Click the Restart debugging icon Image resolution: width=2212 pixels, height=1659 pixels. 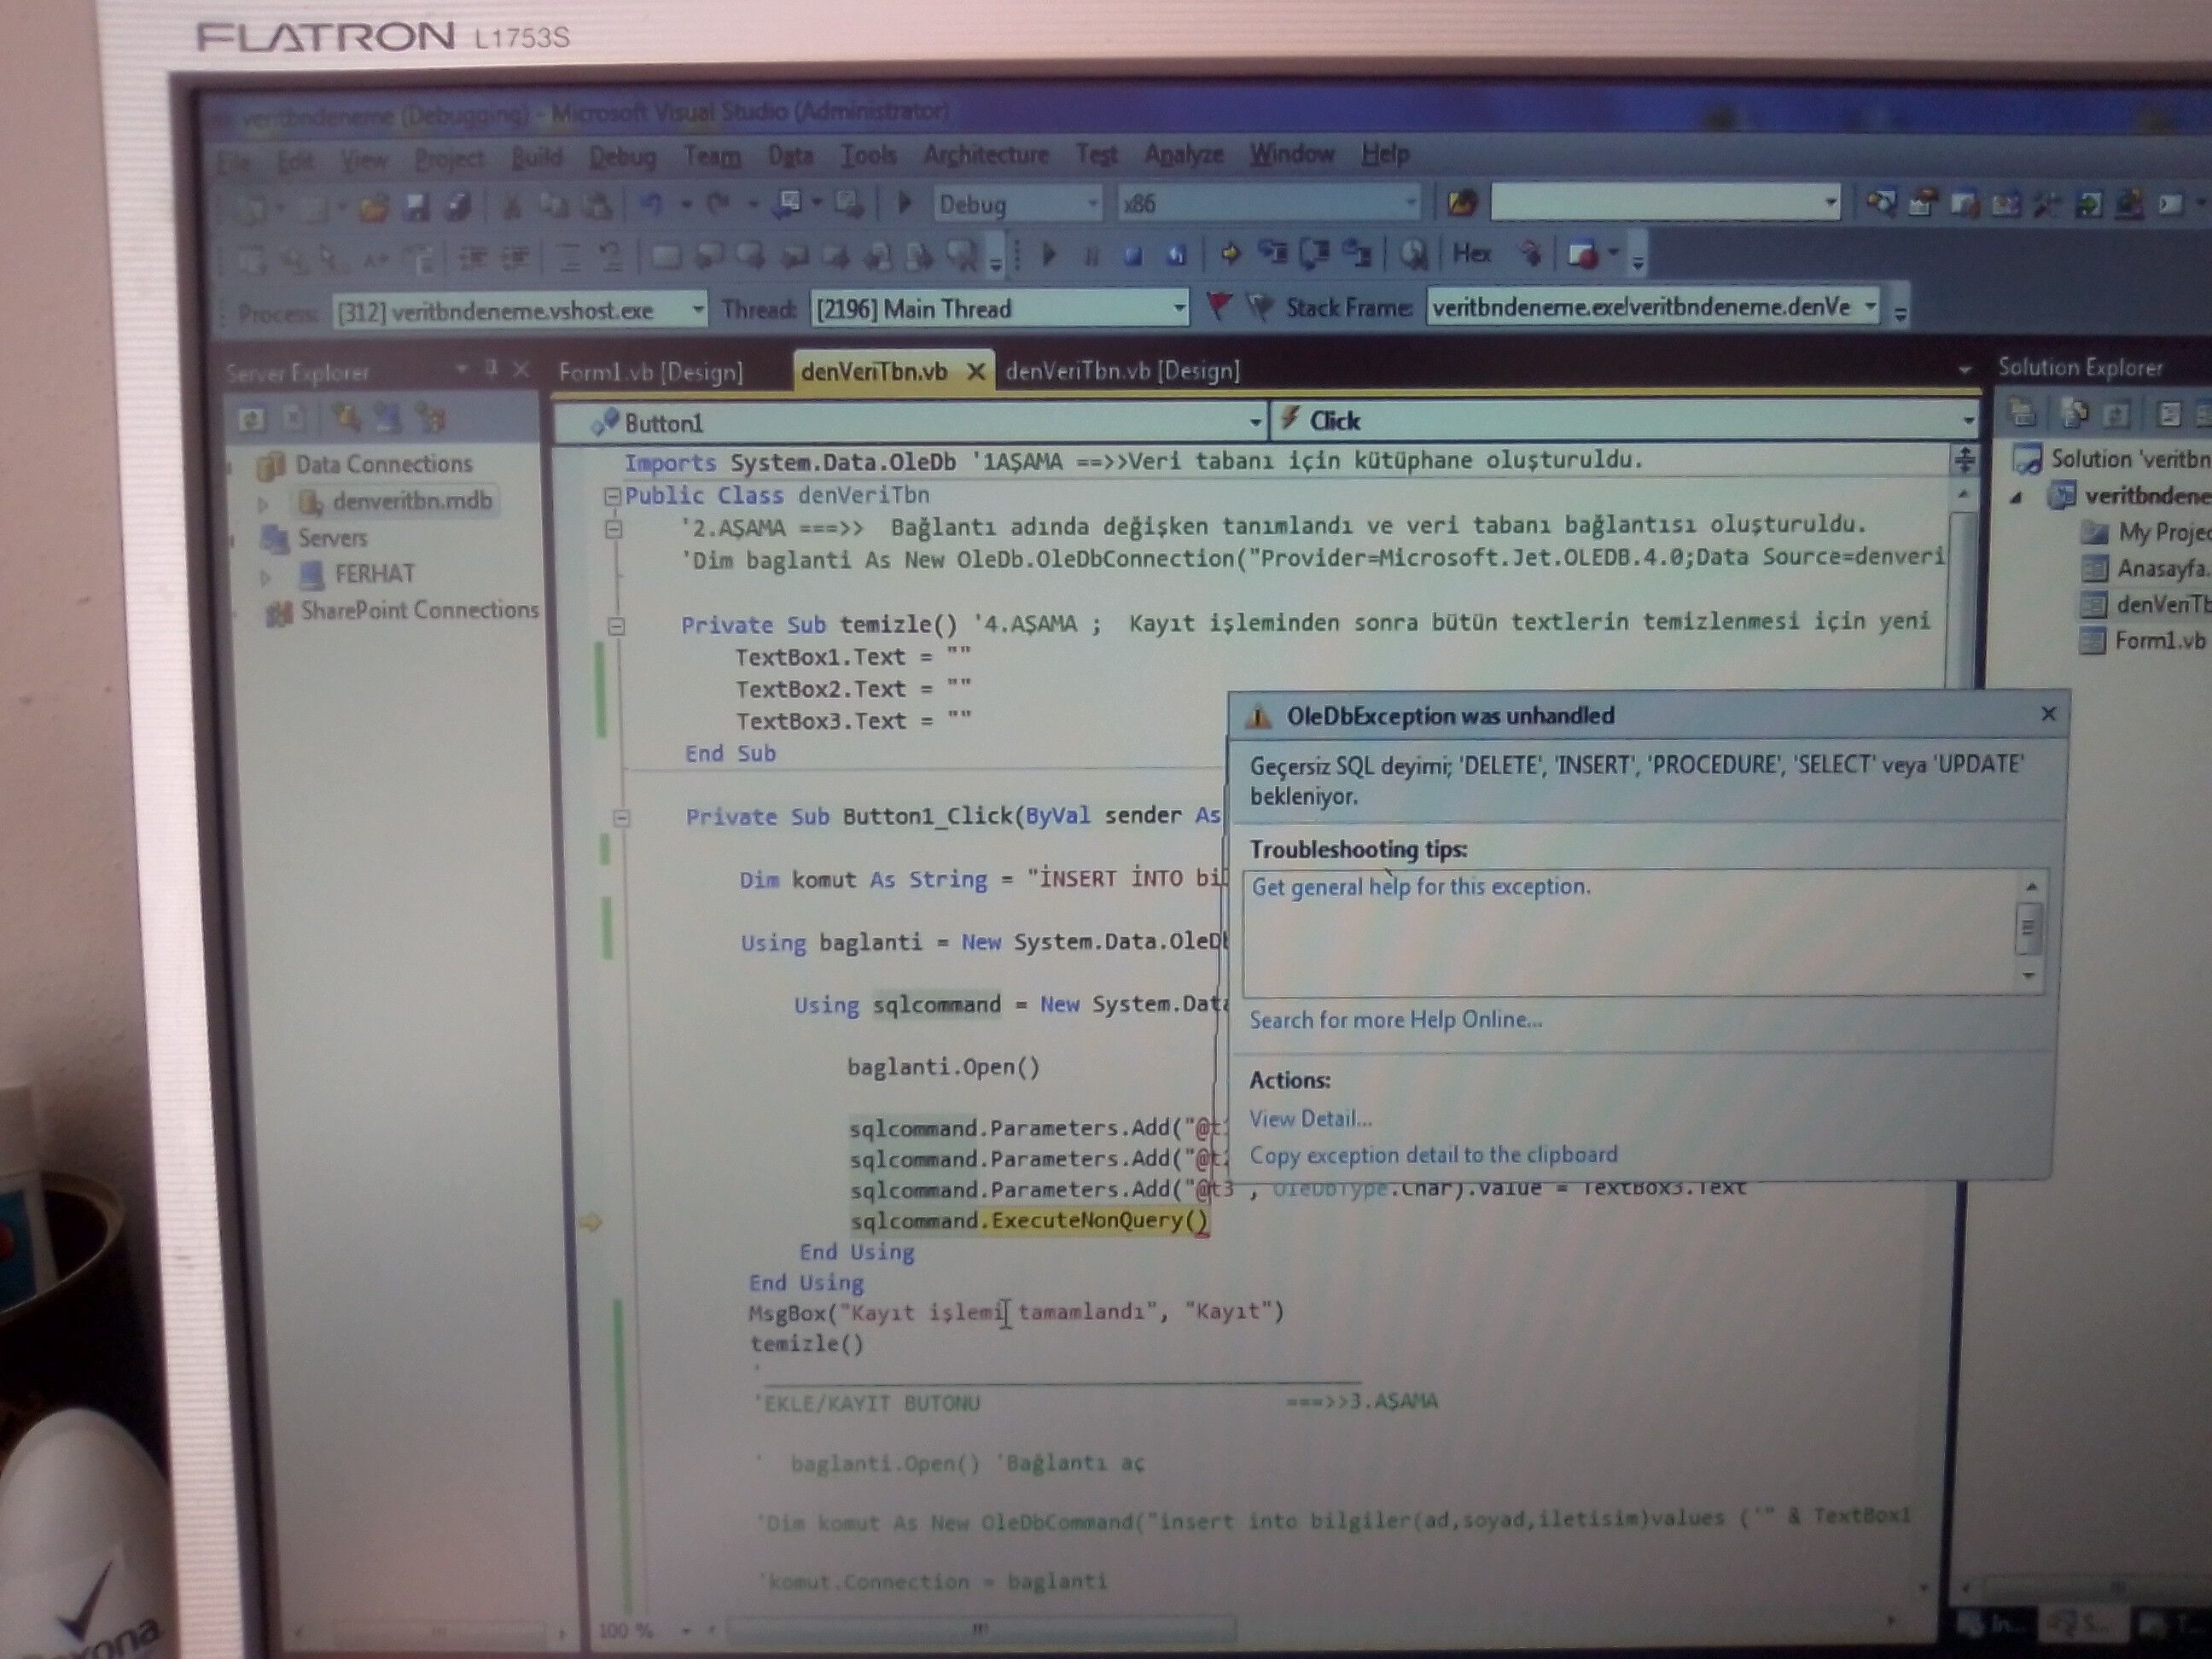click(1176, 256)
